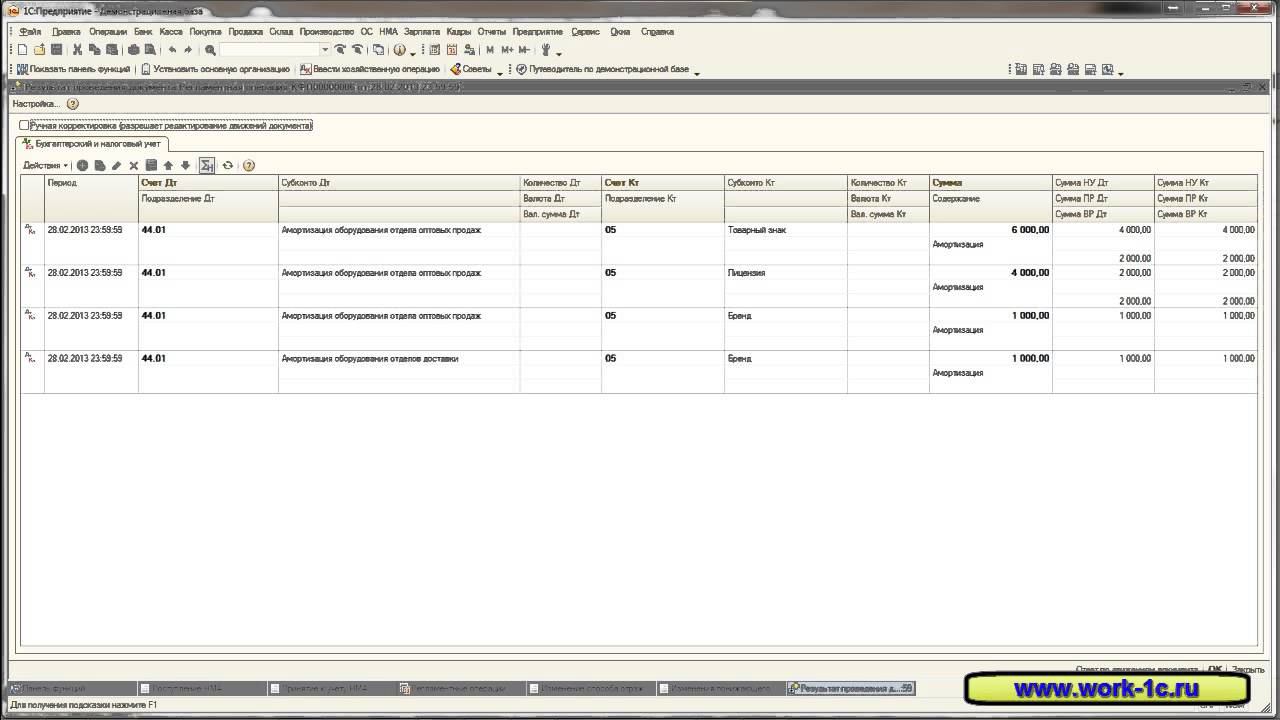Viewport: 1280px width, 720px height.
Task: Open the Calculator icon in main toolbar
Action: [x=435, y=50]
